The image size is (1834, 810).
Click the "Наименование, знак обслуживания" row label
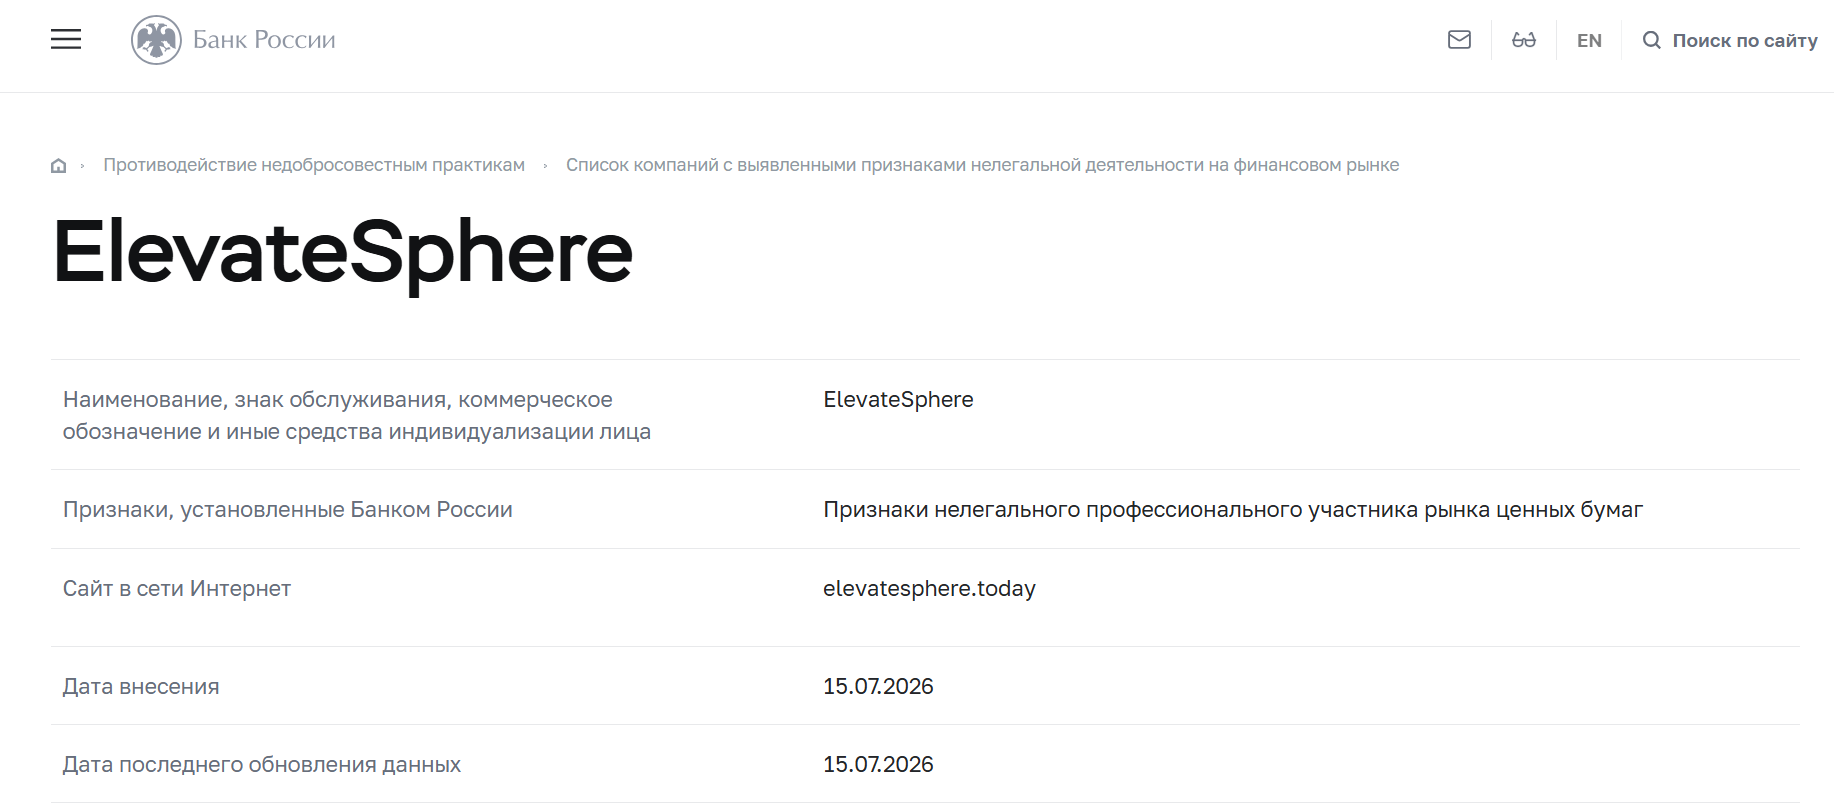click(357, 415)
